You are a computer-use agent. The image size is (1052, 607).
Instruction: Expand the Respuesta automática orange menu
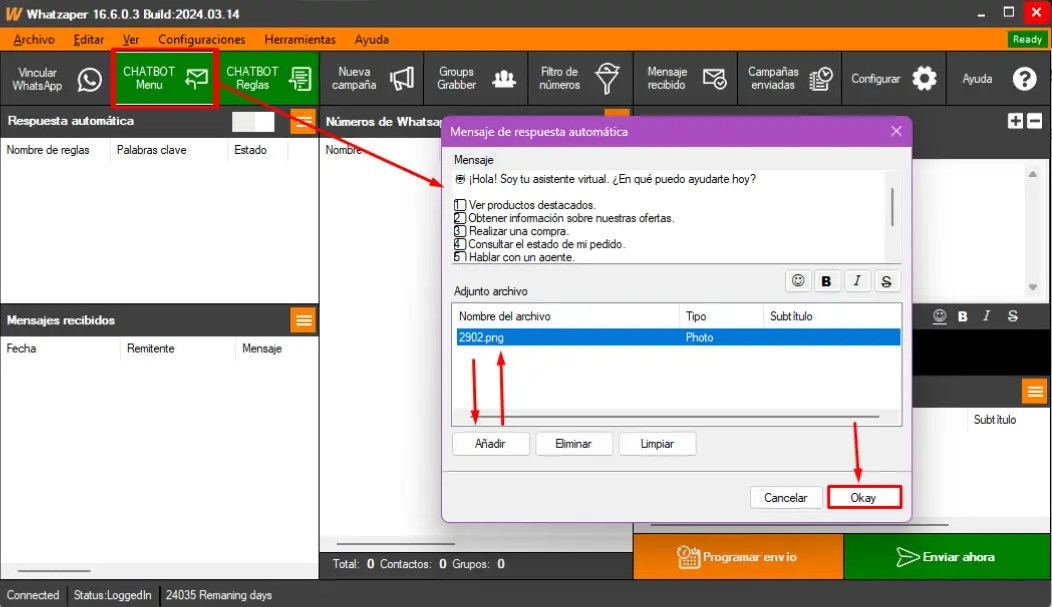click(302, 121)
